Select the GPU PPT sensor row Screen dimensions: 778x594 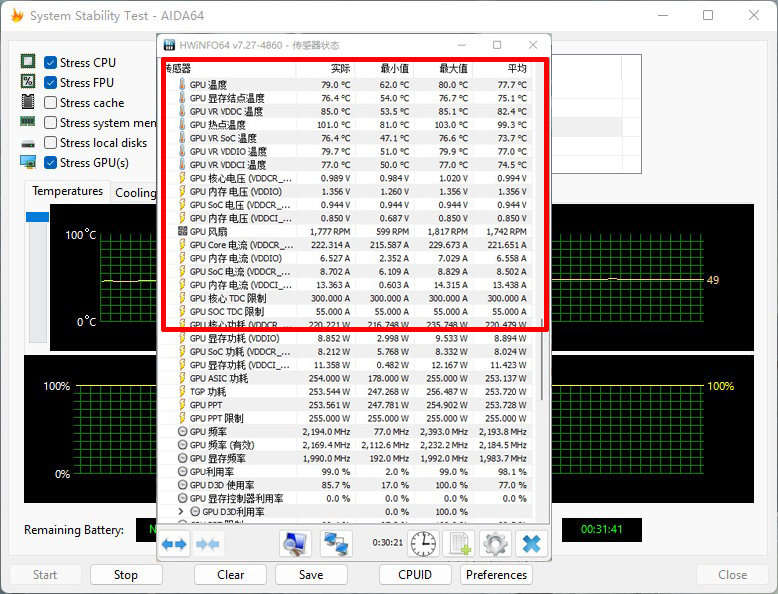[x=345, y=405]
